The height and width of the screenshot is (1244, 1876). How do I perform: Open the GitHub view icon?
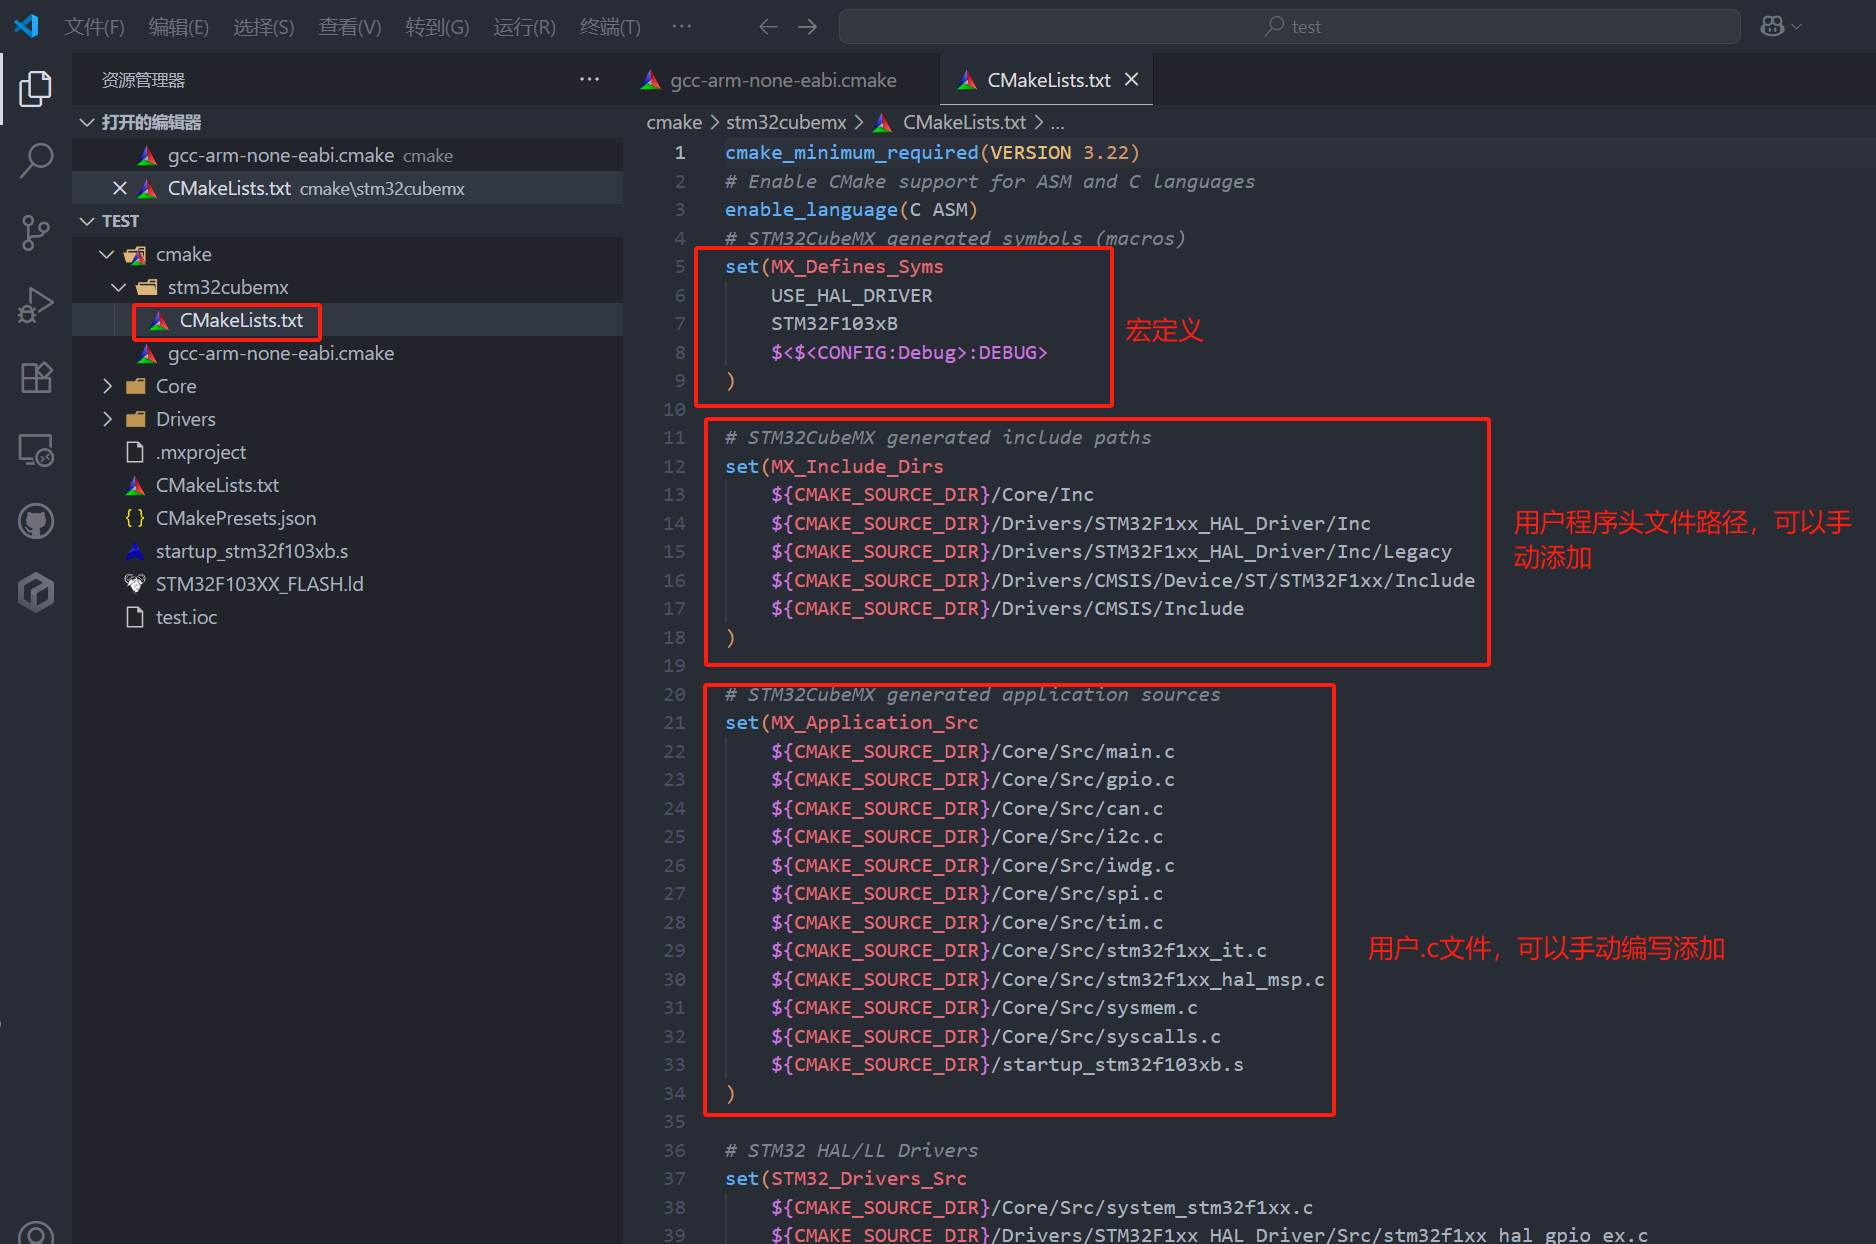tap(36, 521)
